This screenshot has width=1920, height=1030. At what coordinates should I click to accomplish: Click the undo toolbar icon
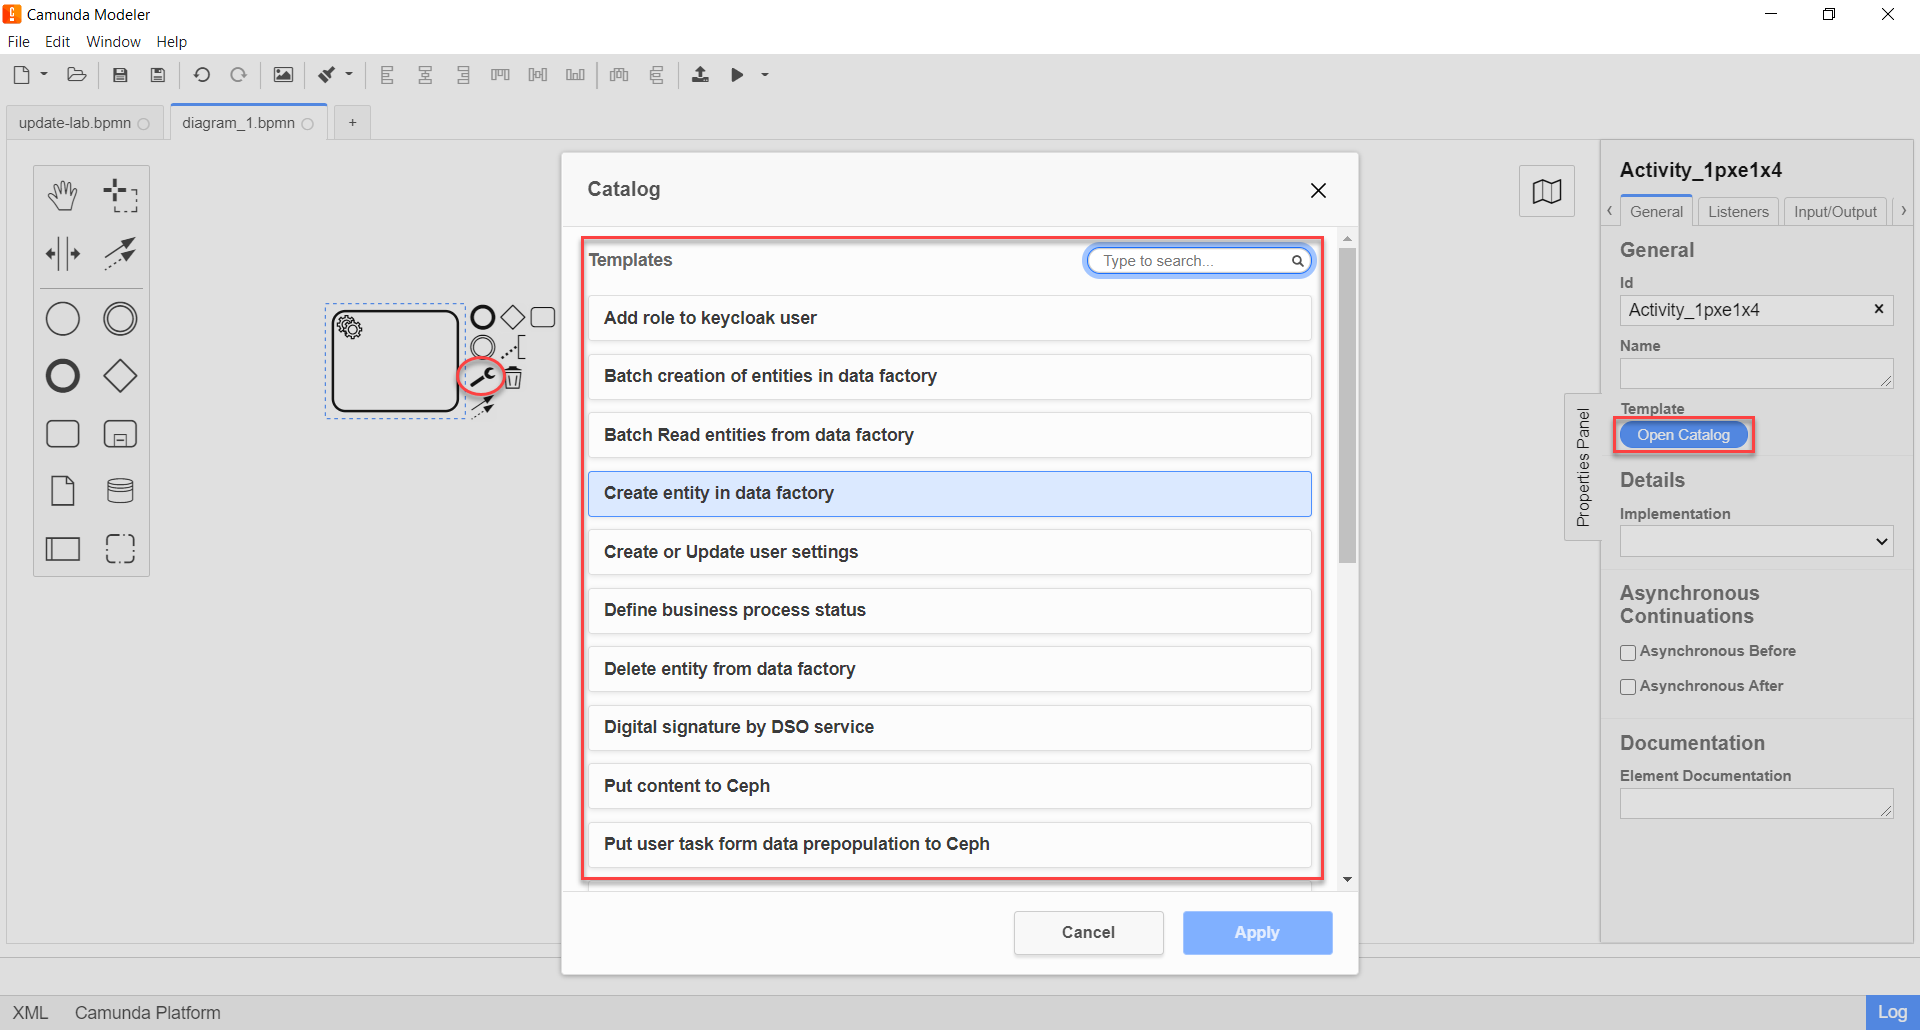pyautogui.click(x=202, y=75)
